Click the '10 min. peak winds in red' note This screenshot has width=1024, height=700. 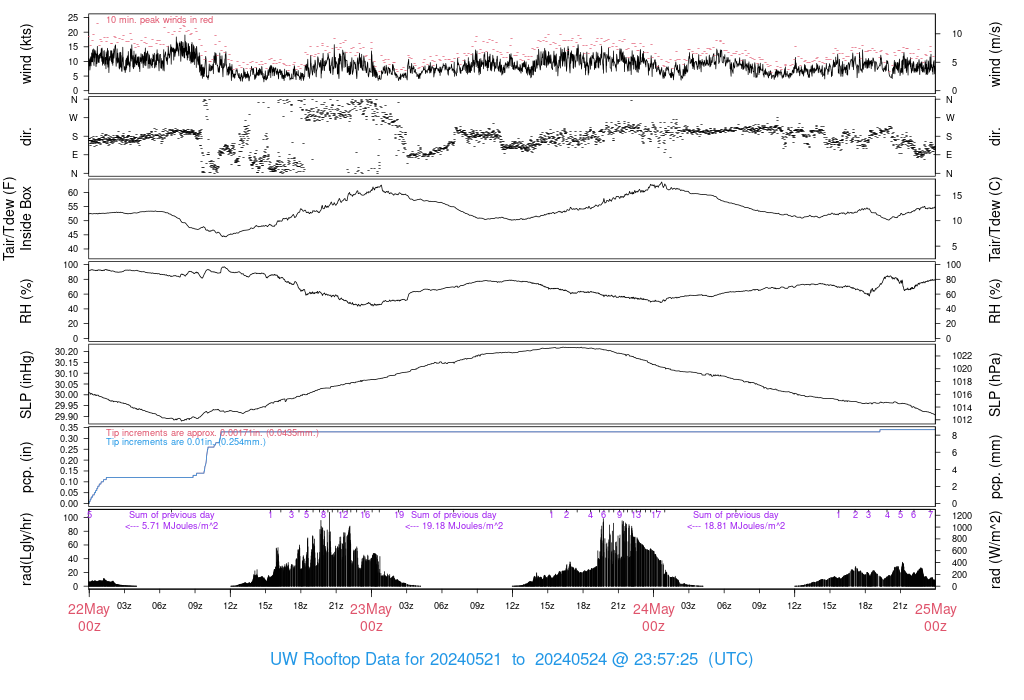tap(159, 20)
